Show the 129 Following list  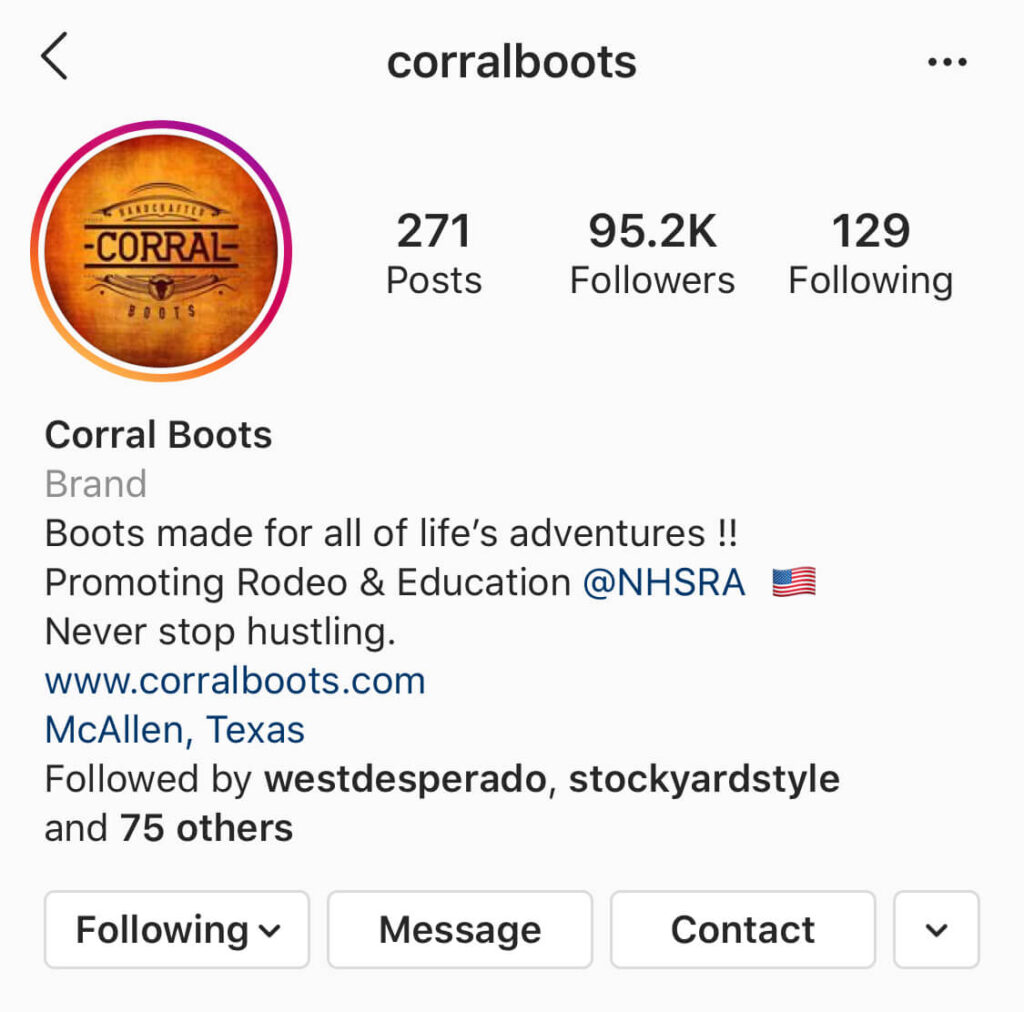(x=871, y=253)
